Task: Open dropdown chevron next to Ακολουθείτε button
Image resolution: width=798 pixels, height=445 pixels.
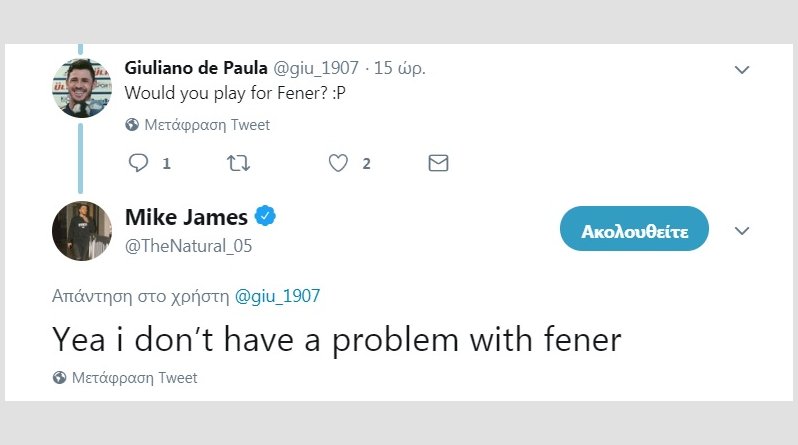Action: tap(742, 231)
